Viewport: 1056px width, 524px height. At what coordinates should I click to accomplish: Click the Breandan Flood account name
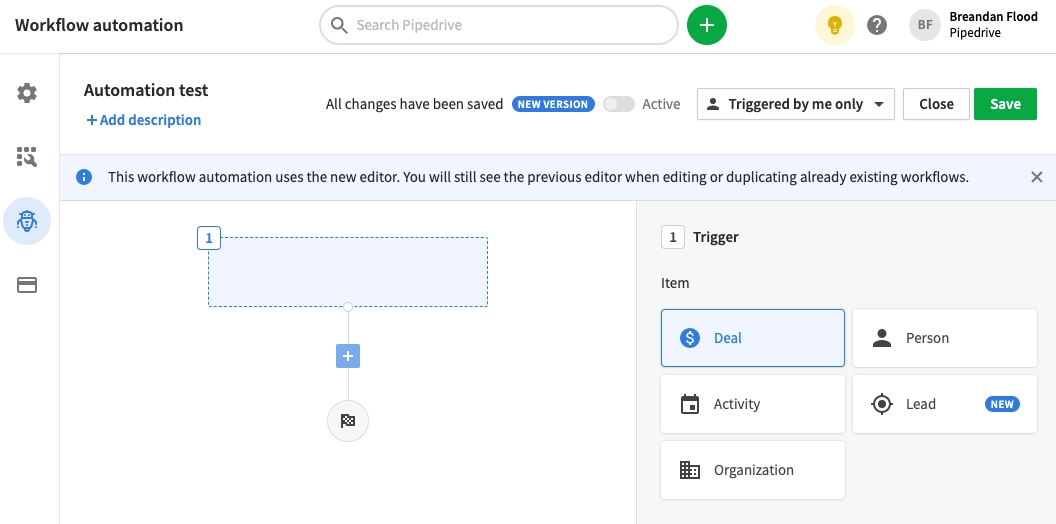(x=993, y=17)
